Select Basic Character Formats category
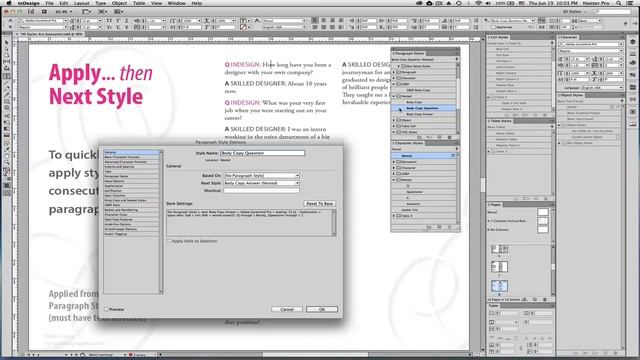 131,157
